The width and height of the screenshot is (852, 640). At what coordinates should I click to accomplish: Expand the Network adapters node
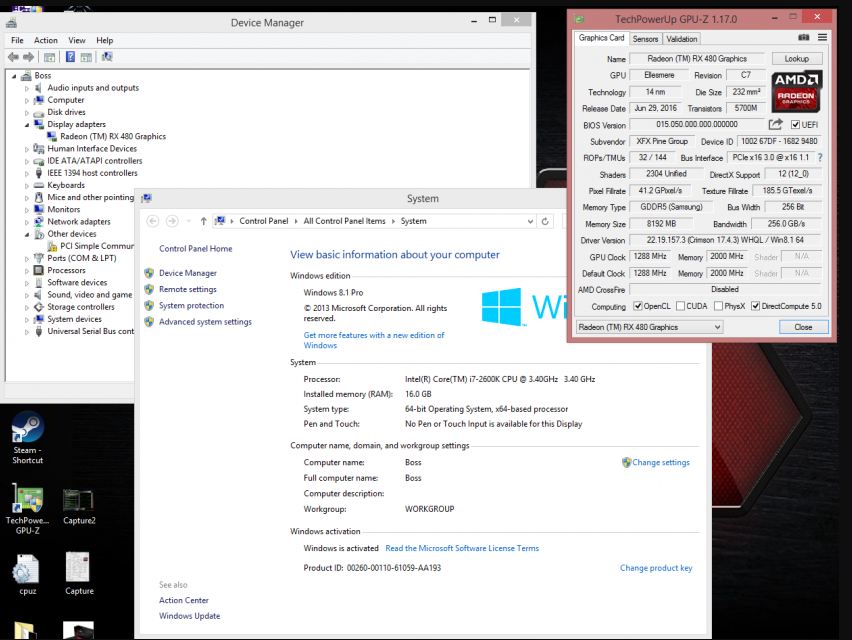(x=27, y=222)
